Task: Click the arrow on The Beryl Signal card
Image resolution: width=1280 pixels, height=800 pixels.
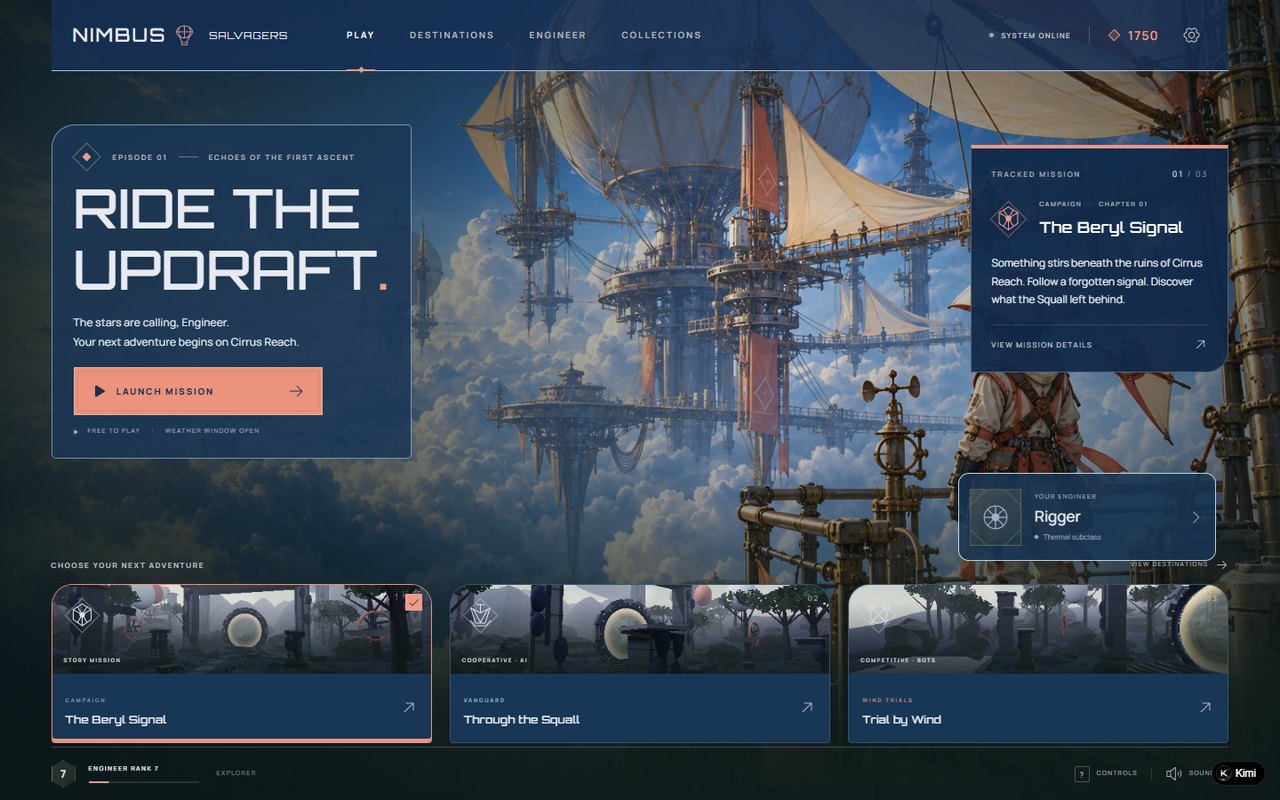Action: [x=408, y=707]
